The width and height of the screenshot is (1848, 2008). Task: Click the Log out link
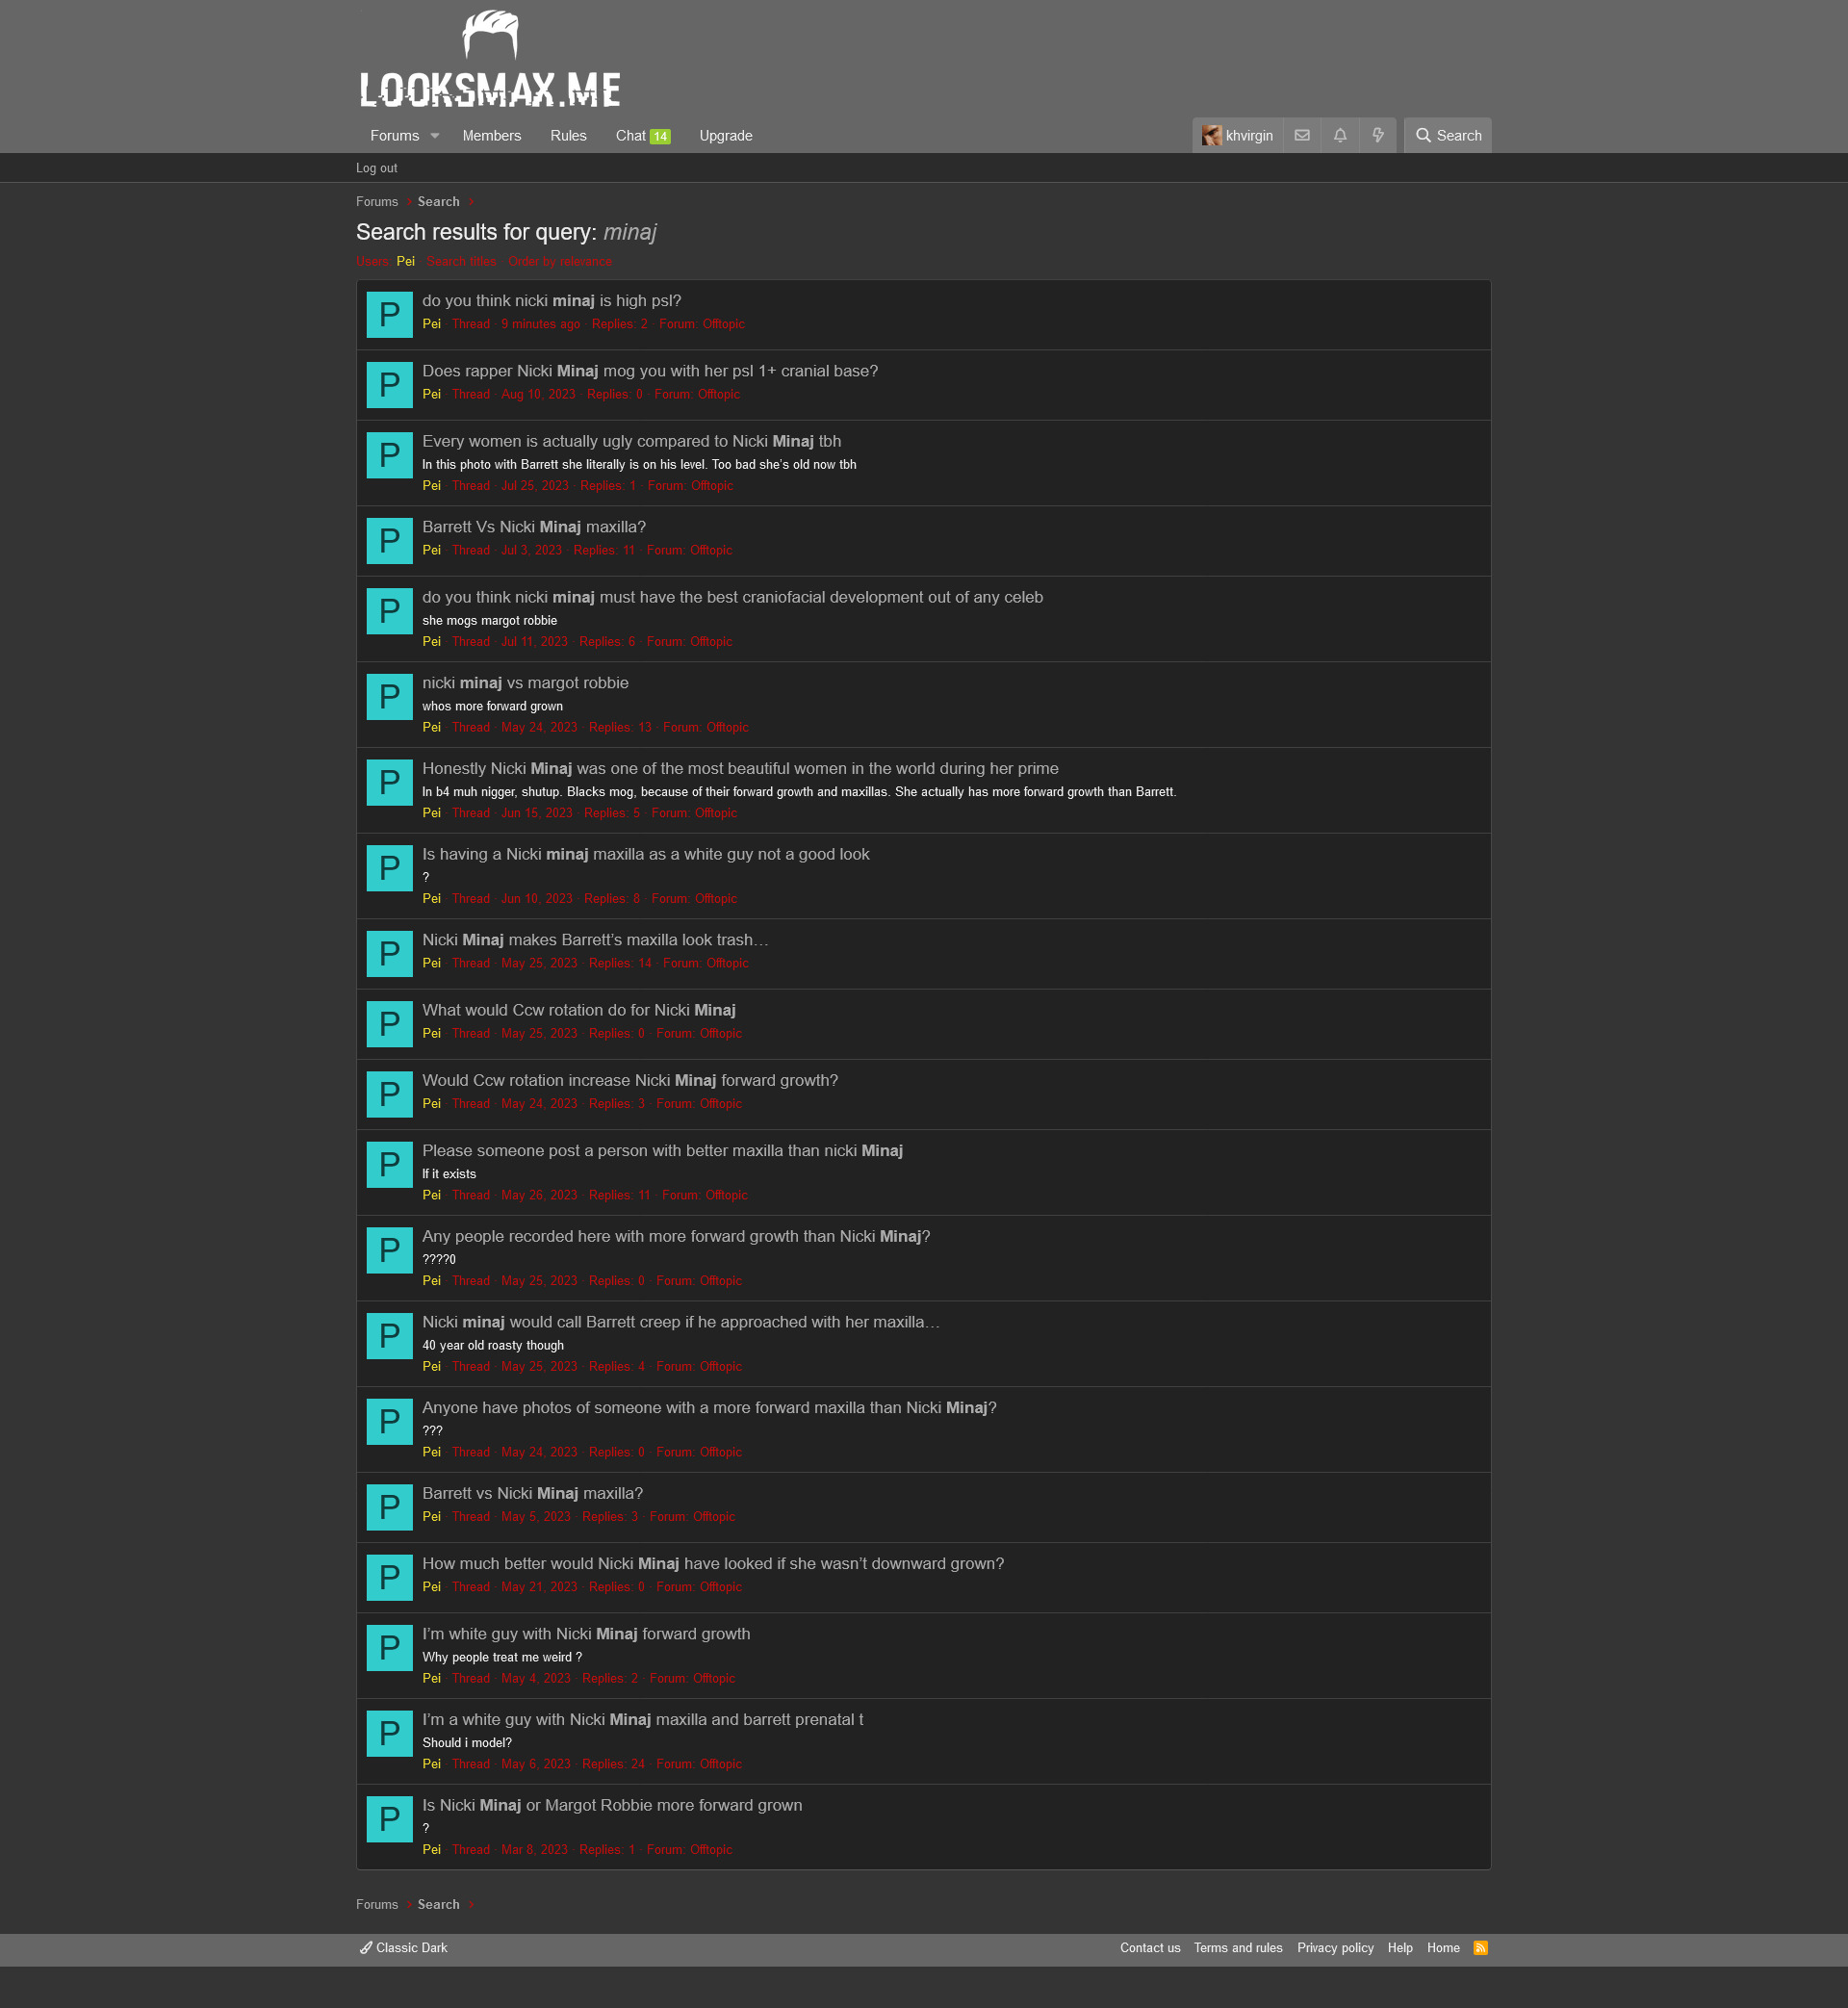point(376,168)
